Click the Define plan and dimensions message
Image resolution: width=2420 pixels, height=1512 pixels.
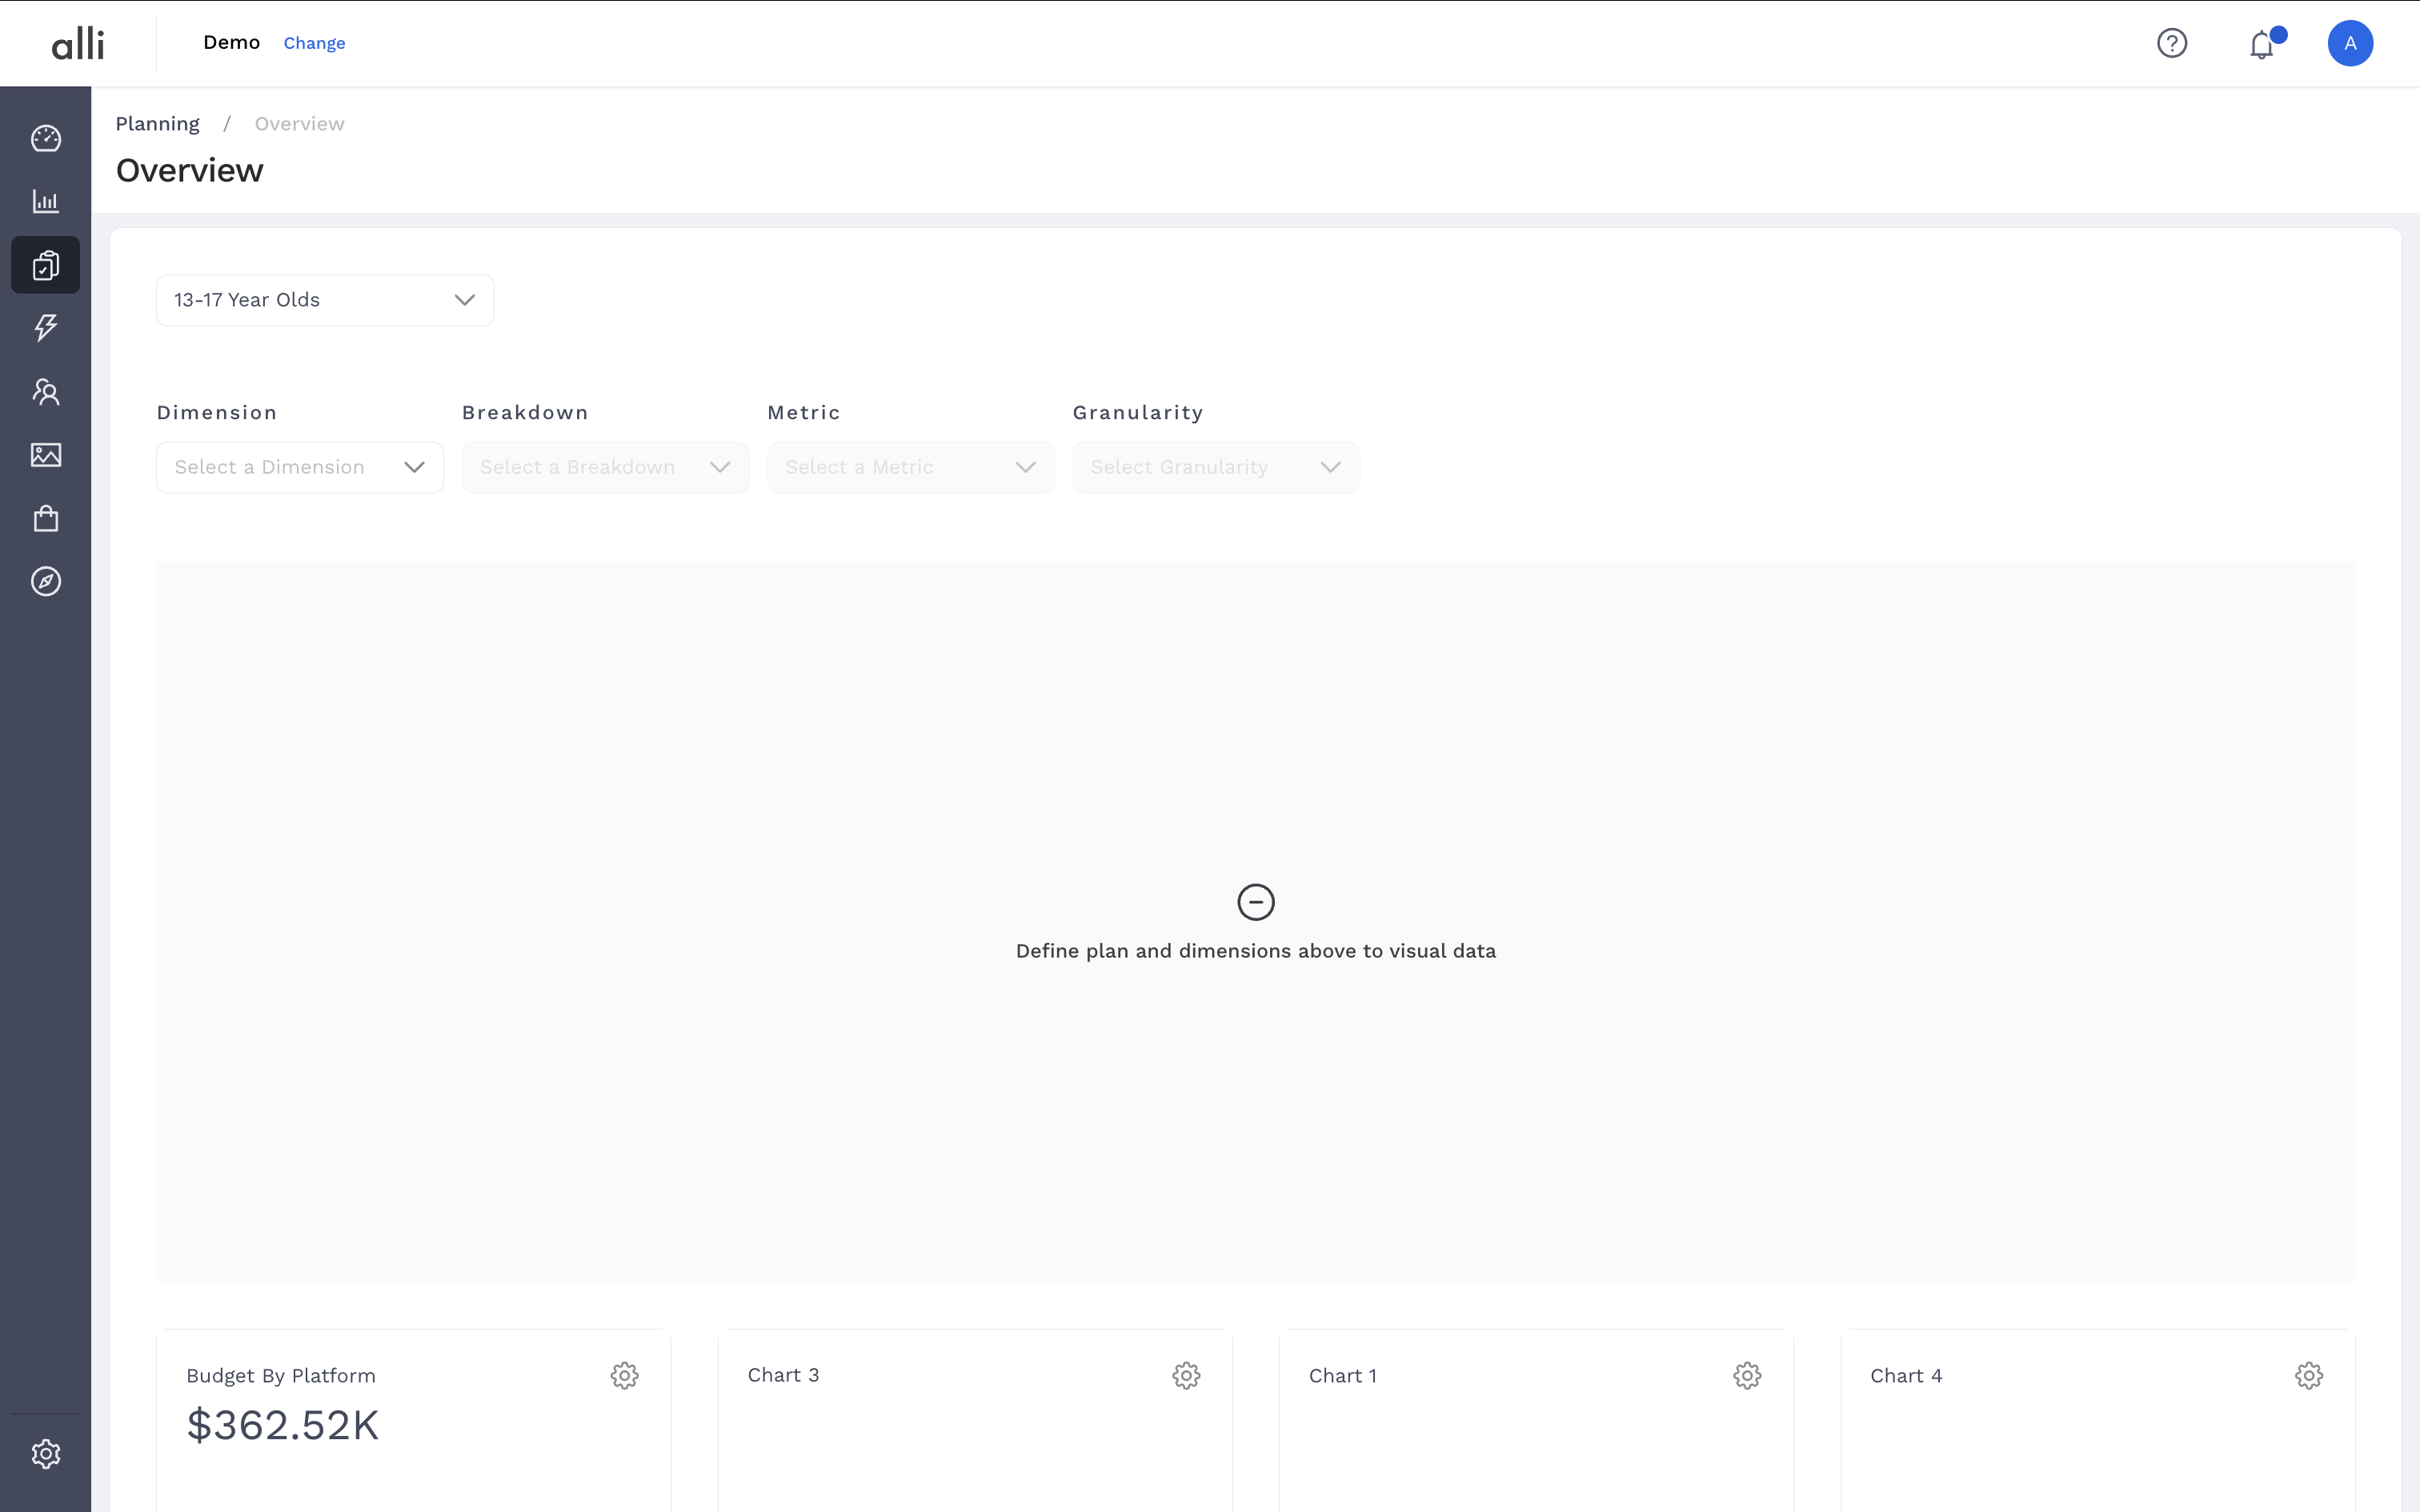1256,951
